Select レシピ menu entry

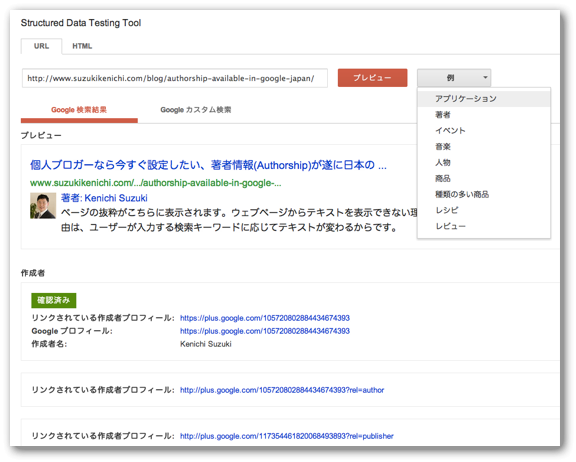483,210
